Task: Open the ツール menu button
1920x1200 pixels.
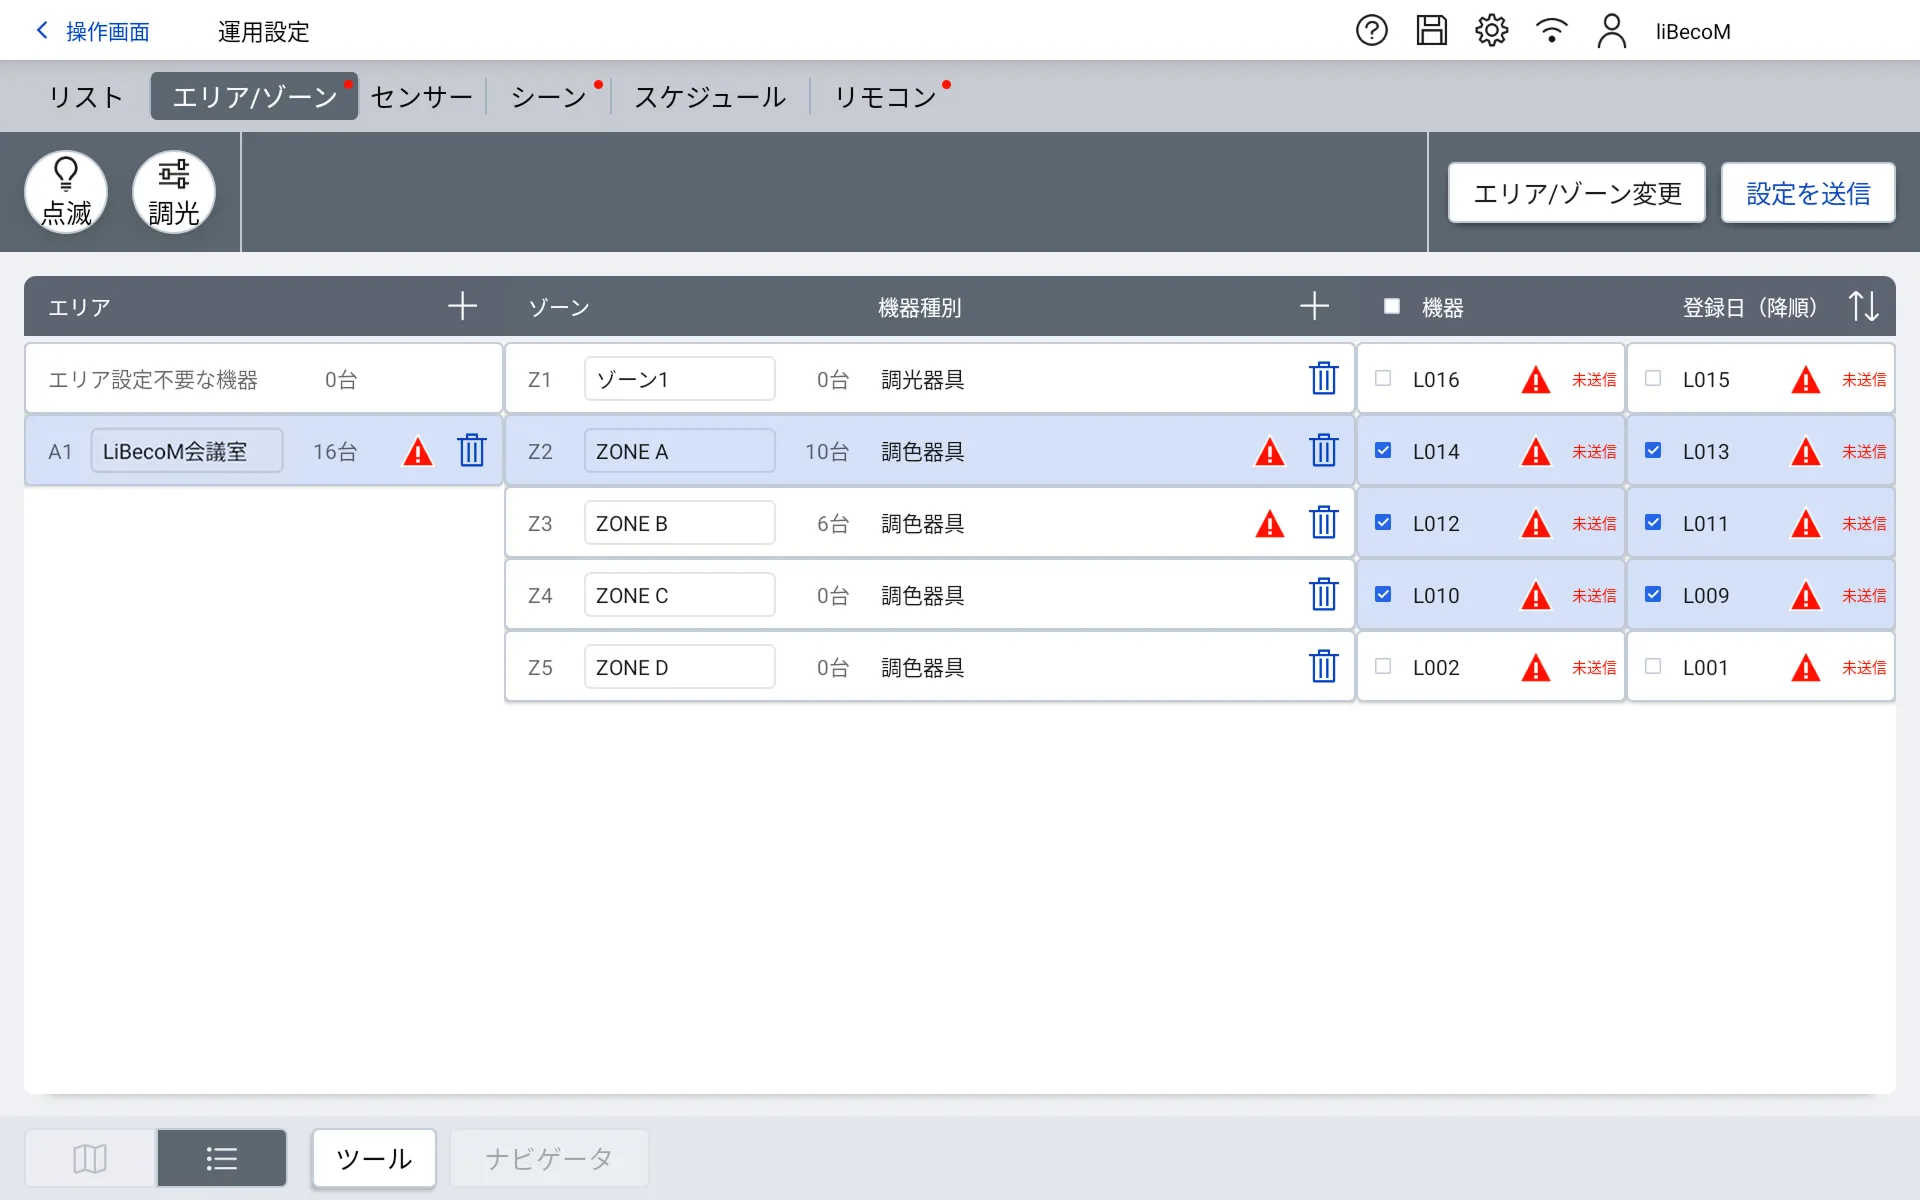Action: (x=373, y=1158)
